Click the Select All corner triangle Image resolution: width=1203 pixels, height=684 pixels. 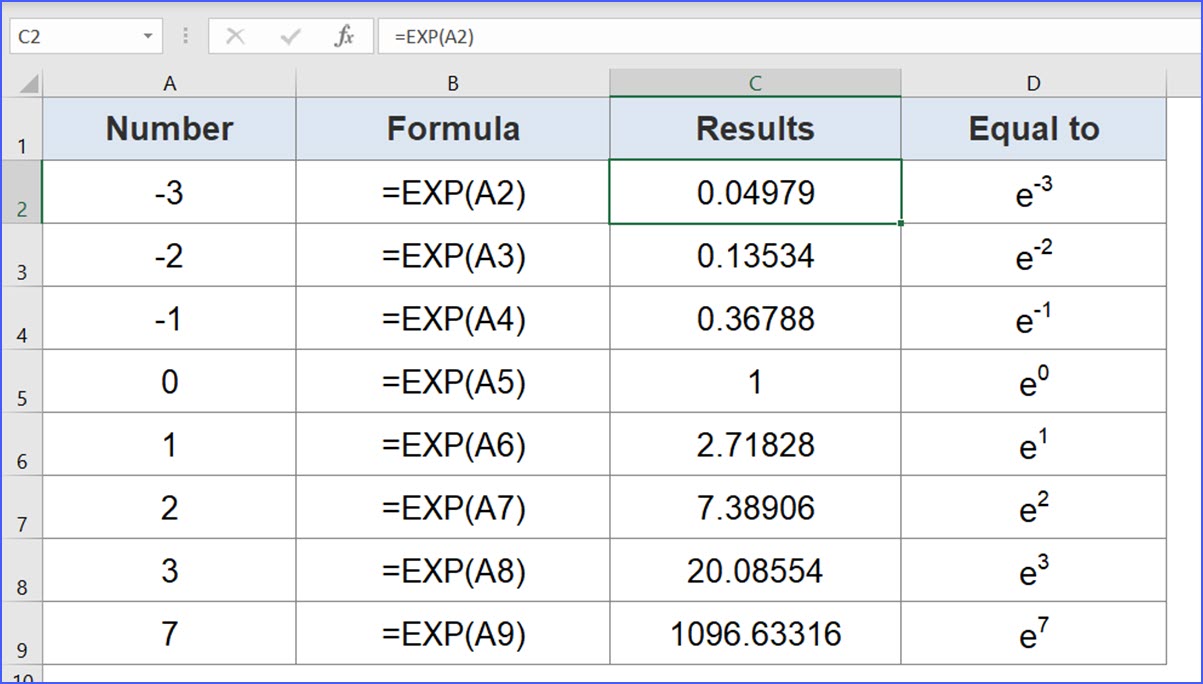[x=29, y=83]
